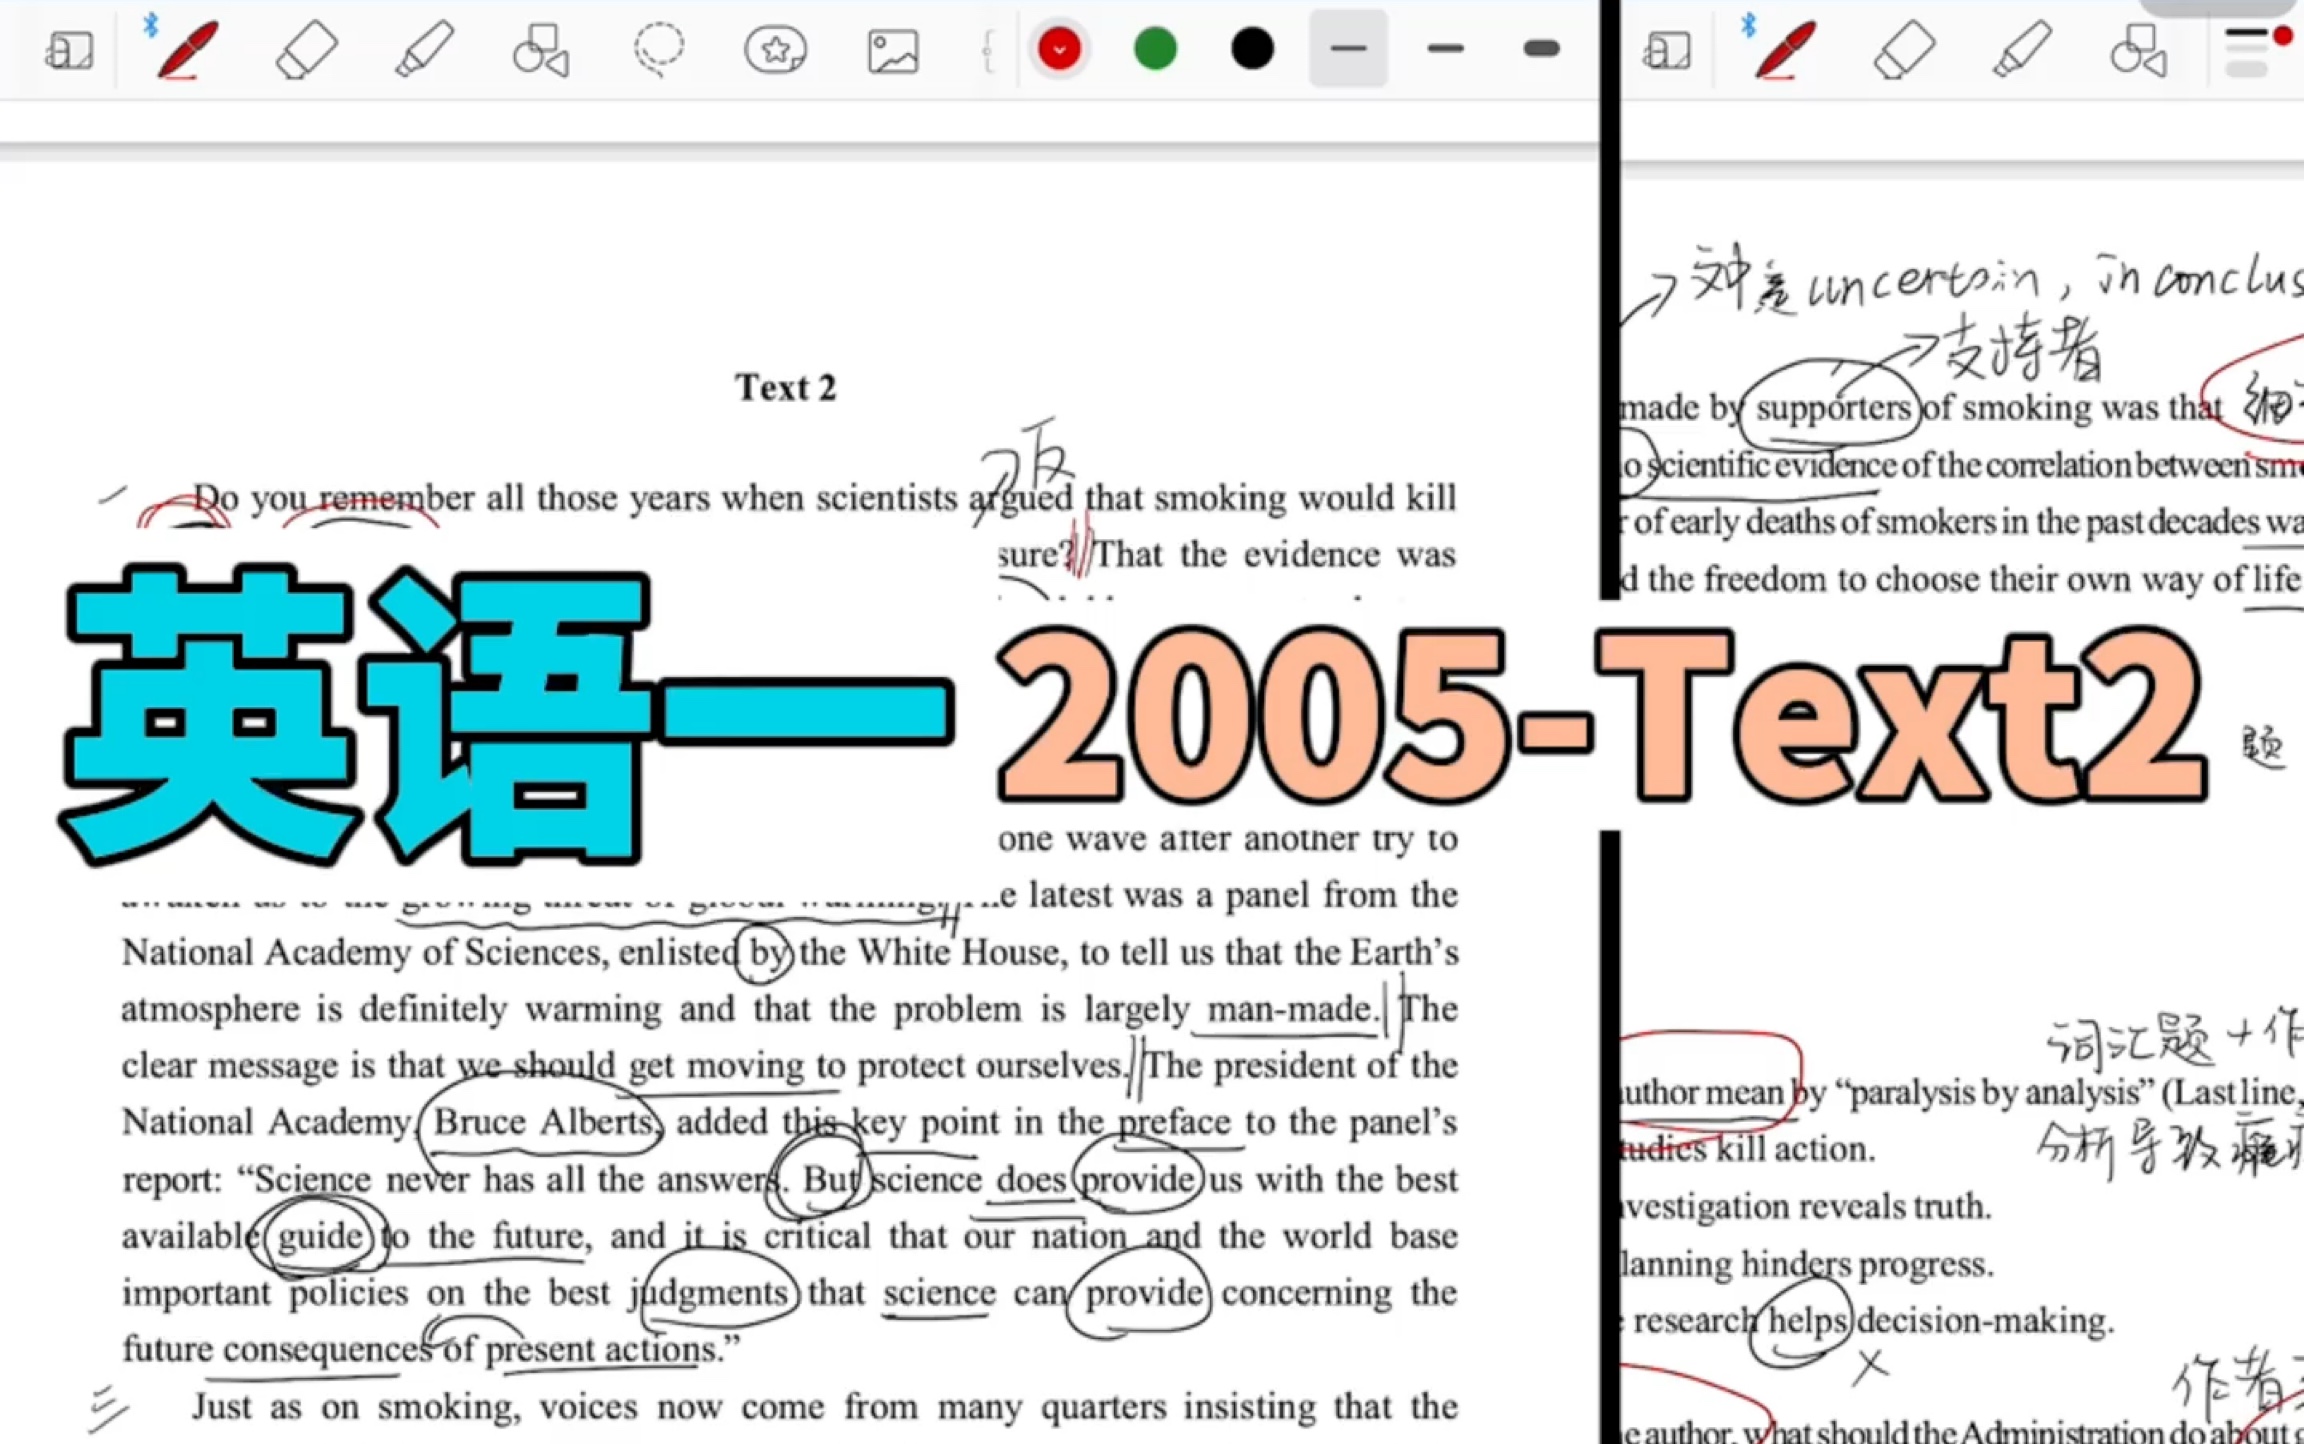Insert an image with the picture tool

click(893, 50)
